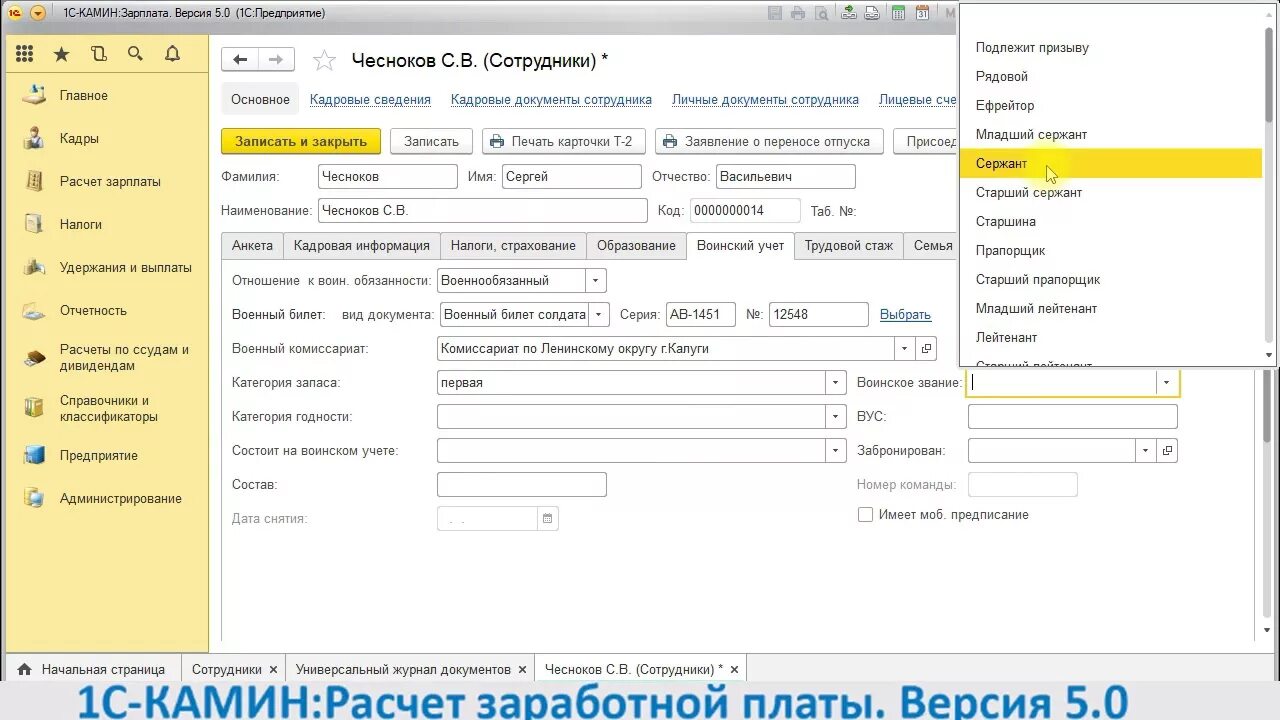1280x720 pixels.
Task: Click the Print icon in the top toolbar
Action: pyautogui.click(x=798, y=13)
